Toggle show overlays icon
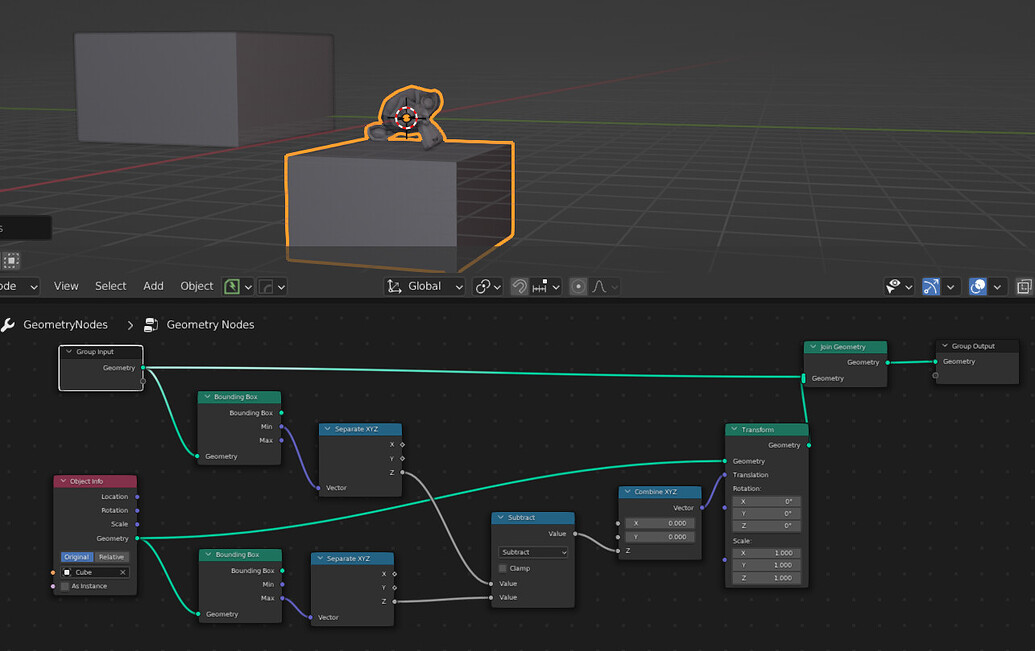The width and height of the screenshot is (1035, 651). pos(978,287)
